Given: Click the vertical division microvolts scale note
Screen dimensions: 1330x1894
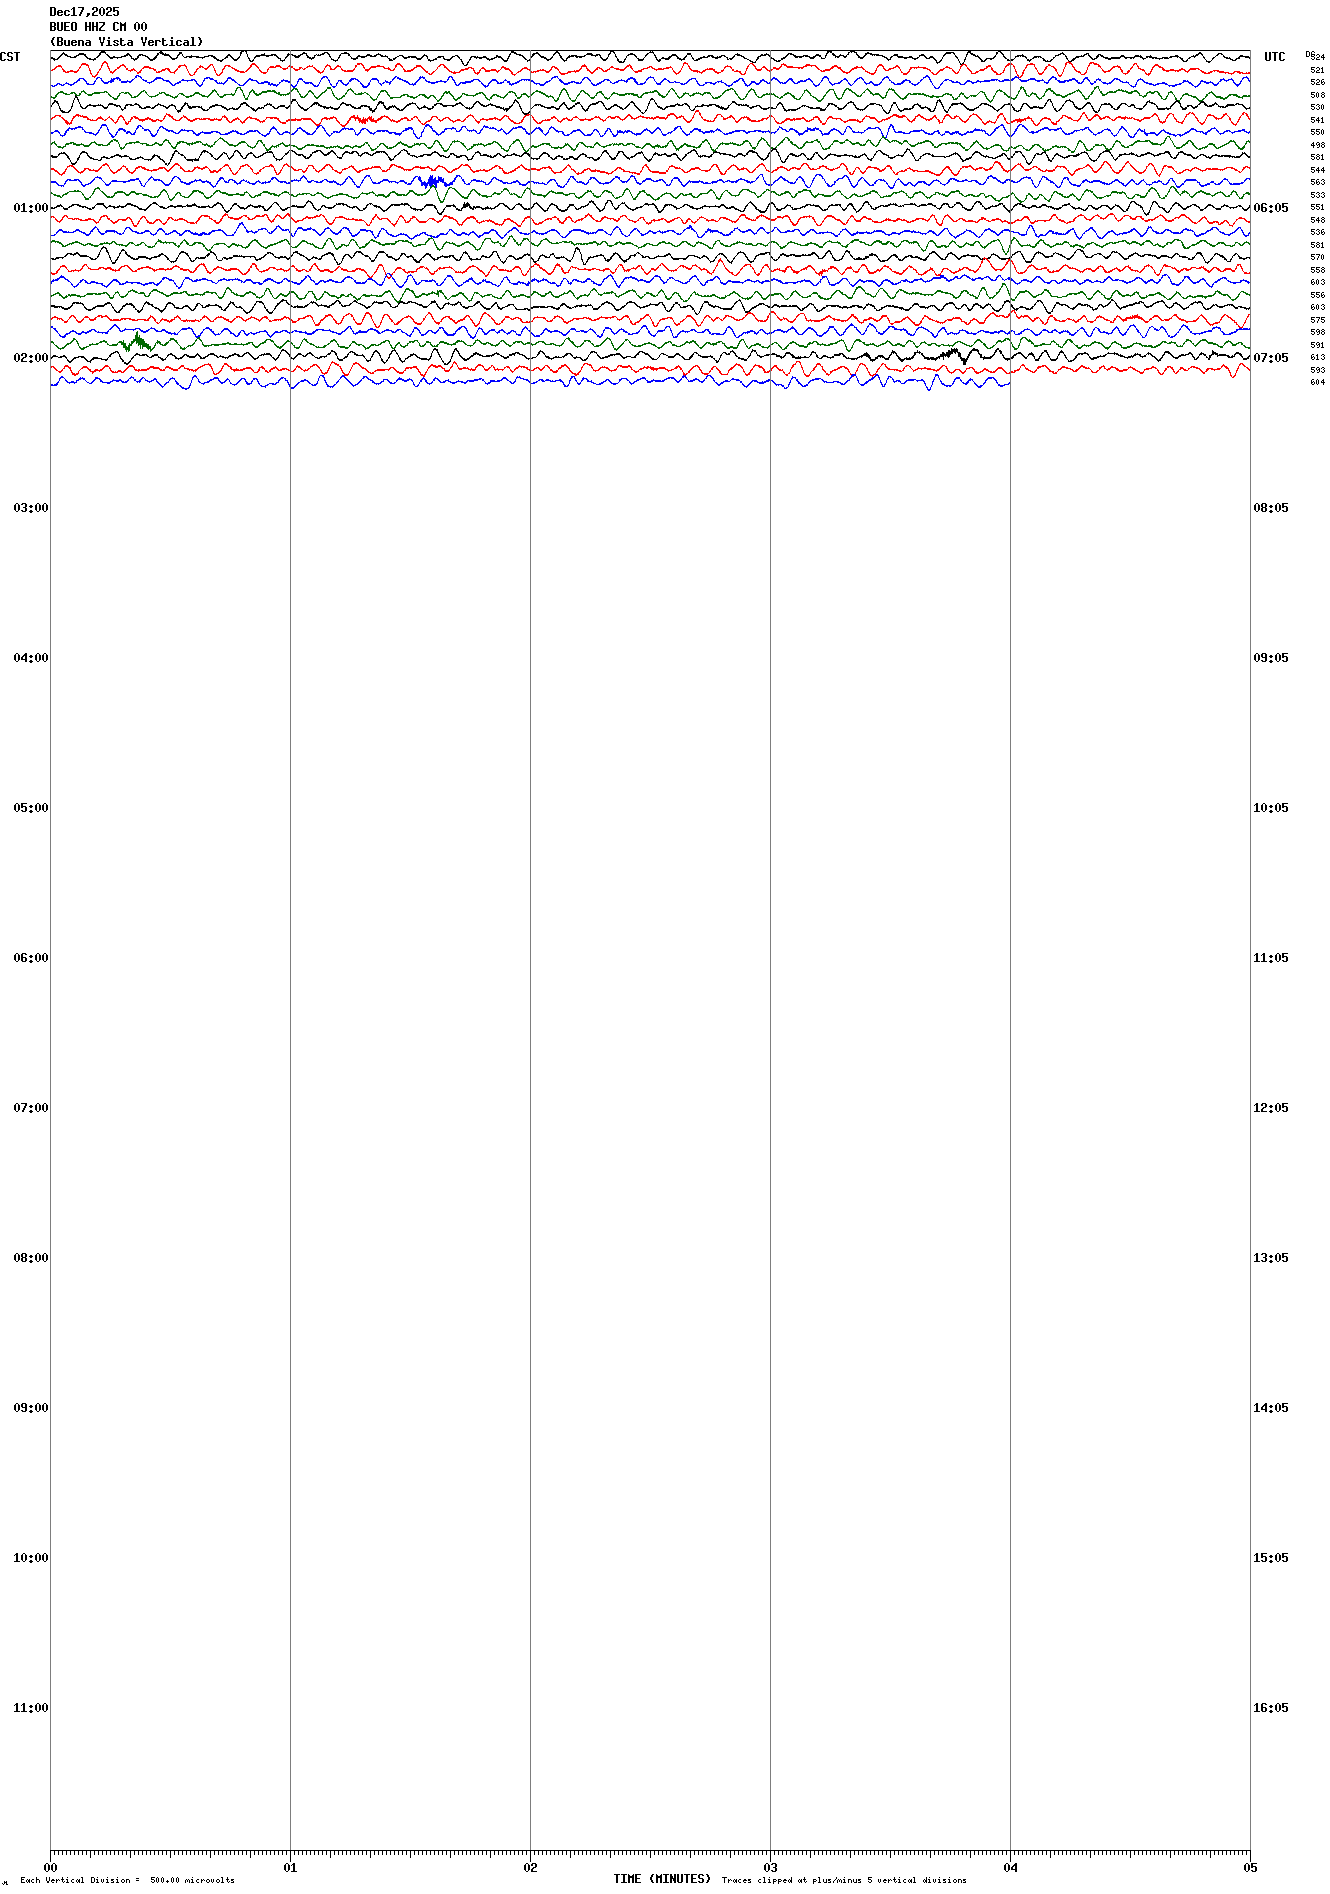Looking at the screenshot, I should pos(127,1880).
